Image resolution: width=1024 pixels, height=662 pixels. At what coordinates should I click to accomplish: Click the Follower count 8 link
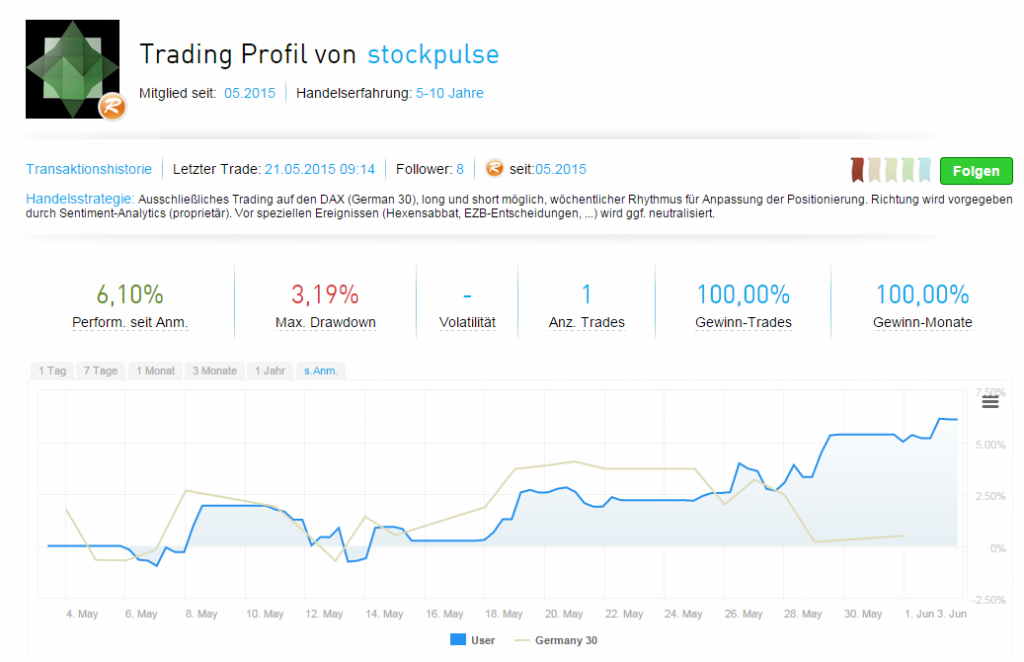coord(460,169)
